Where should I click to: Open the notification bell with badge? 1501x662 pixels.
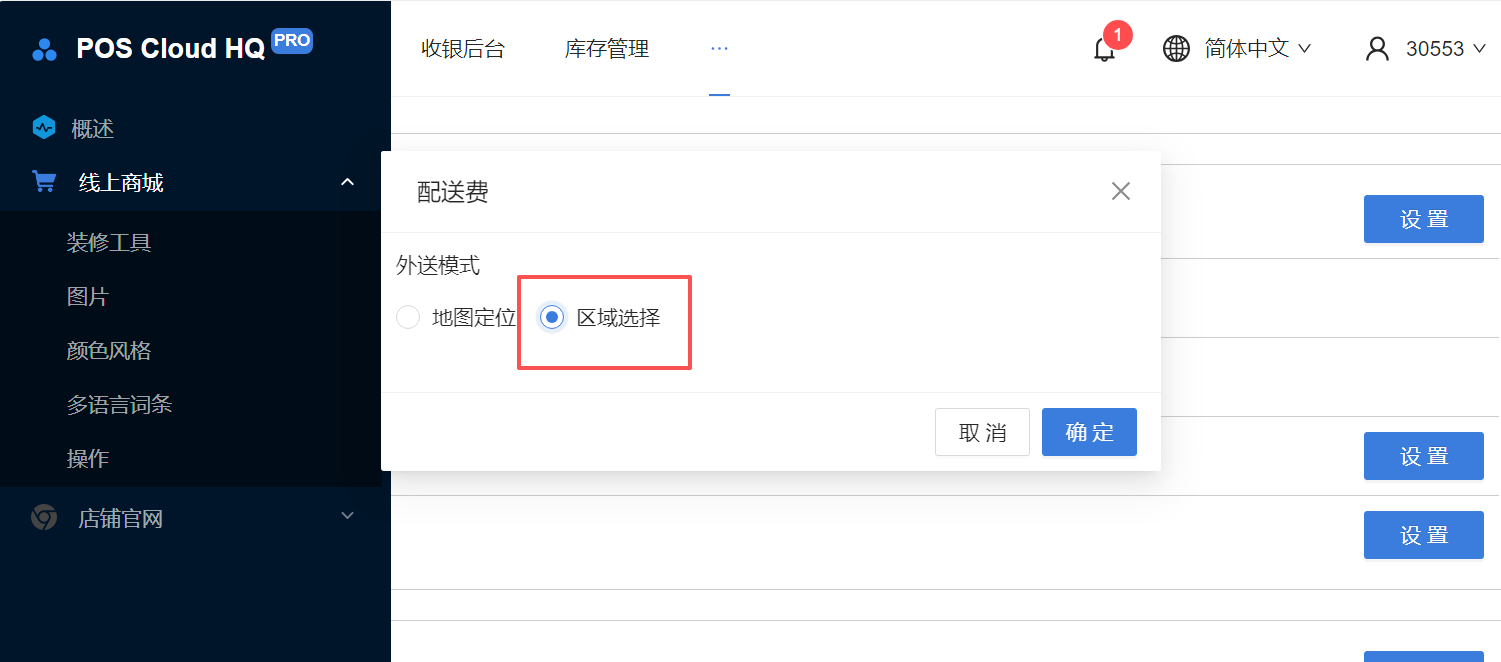click(x=1105, y=48)
